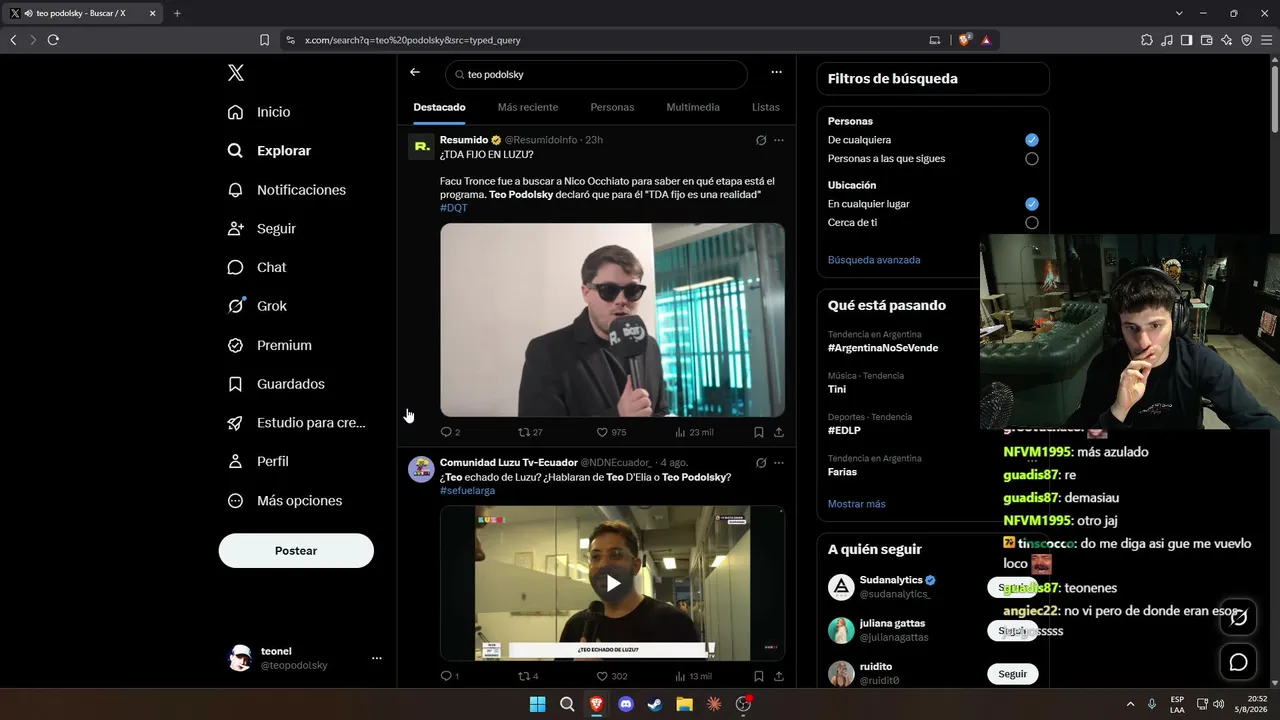1280x720 pixels.
Task: Repost the Comunidad Luzu Tv-Ecuador post
Action: coord(528,676)
